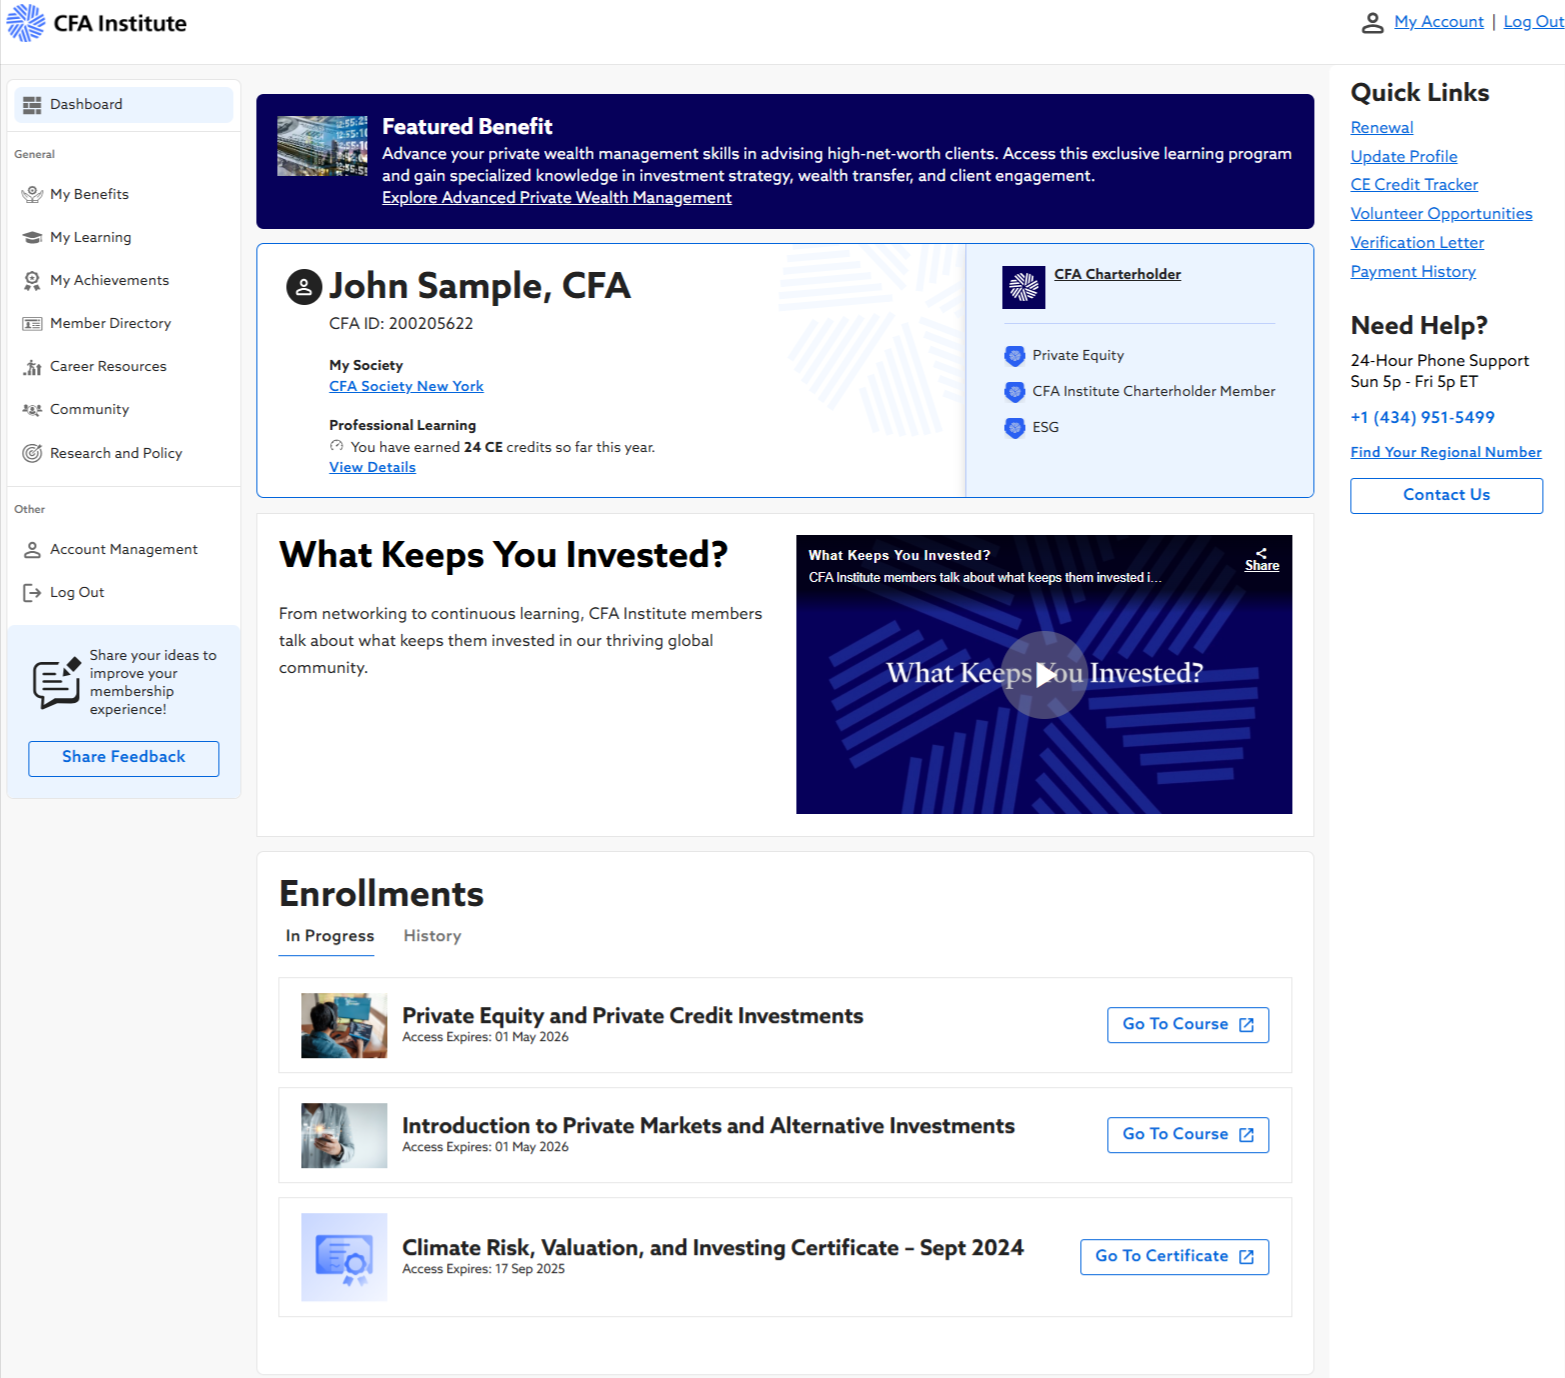Click the video Share icon

point(1262,559)
